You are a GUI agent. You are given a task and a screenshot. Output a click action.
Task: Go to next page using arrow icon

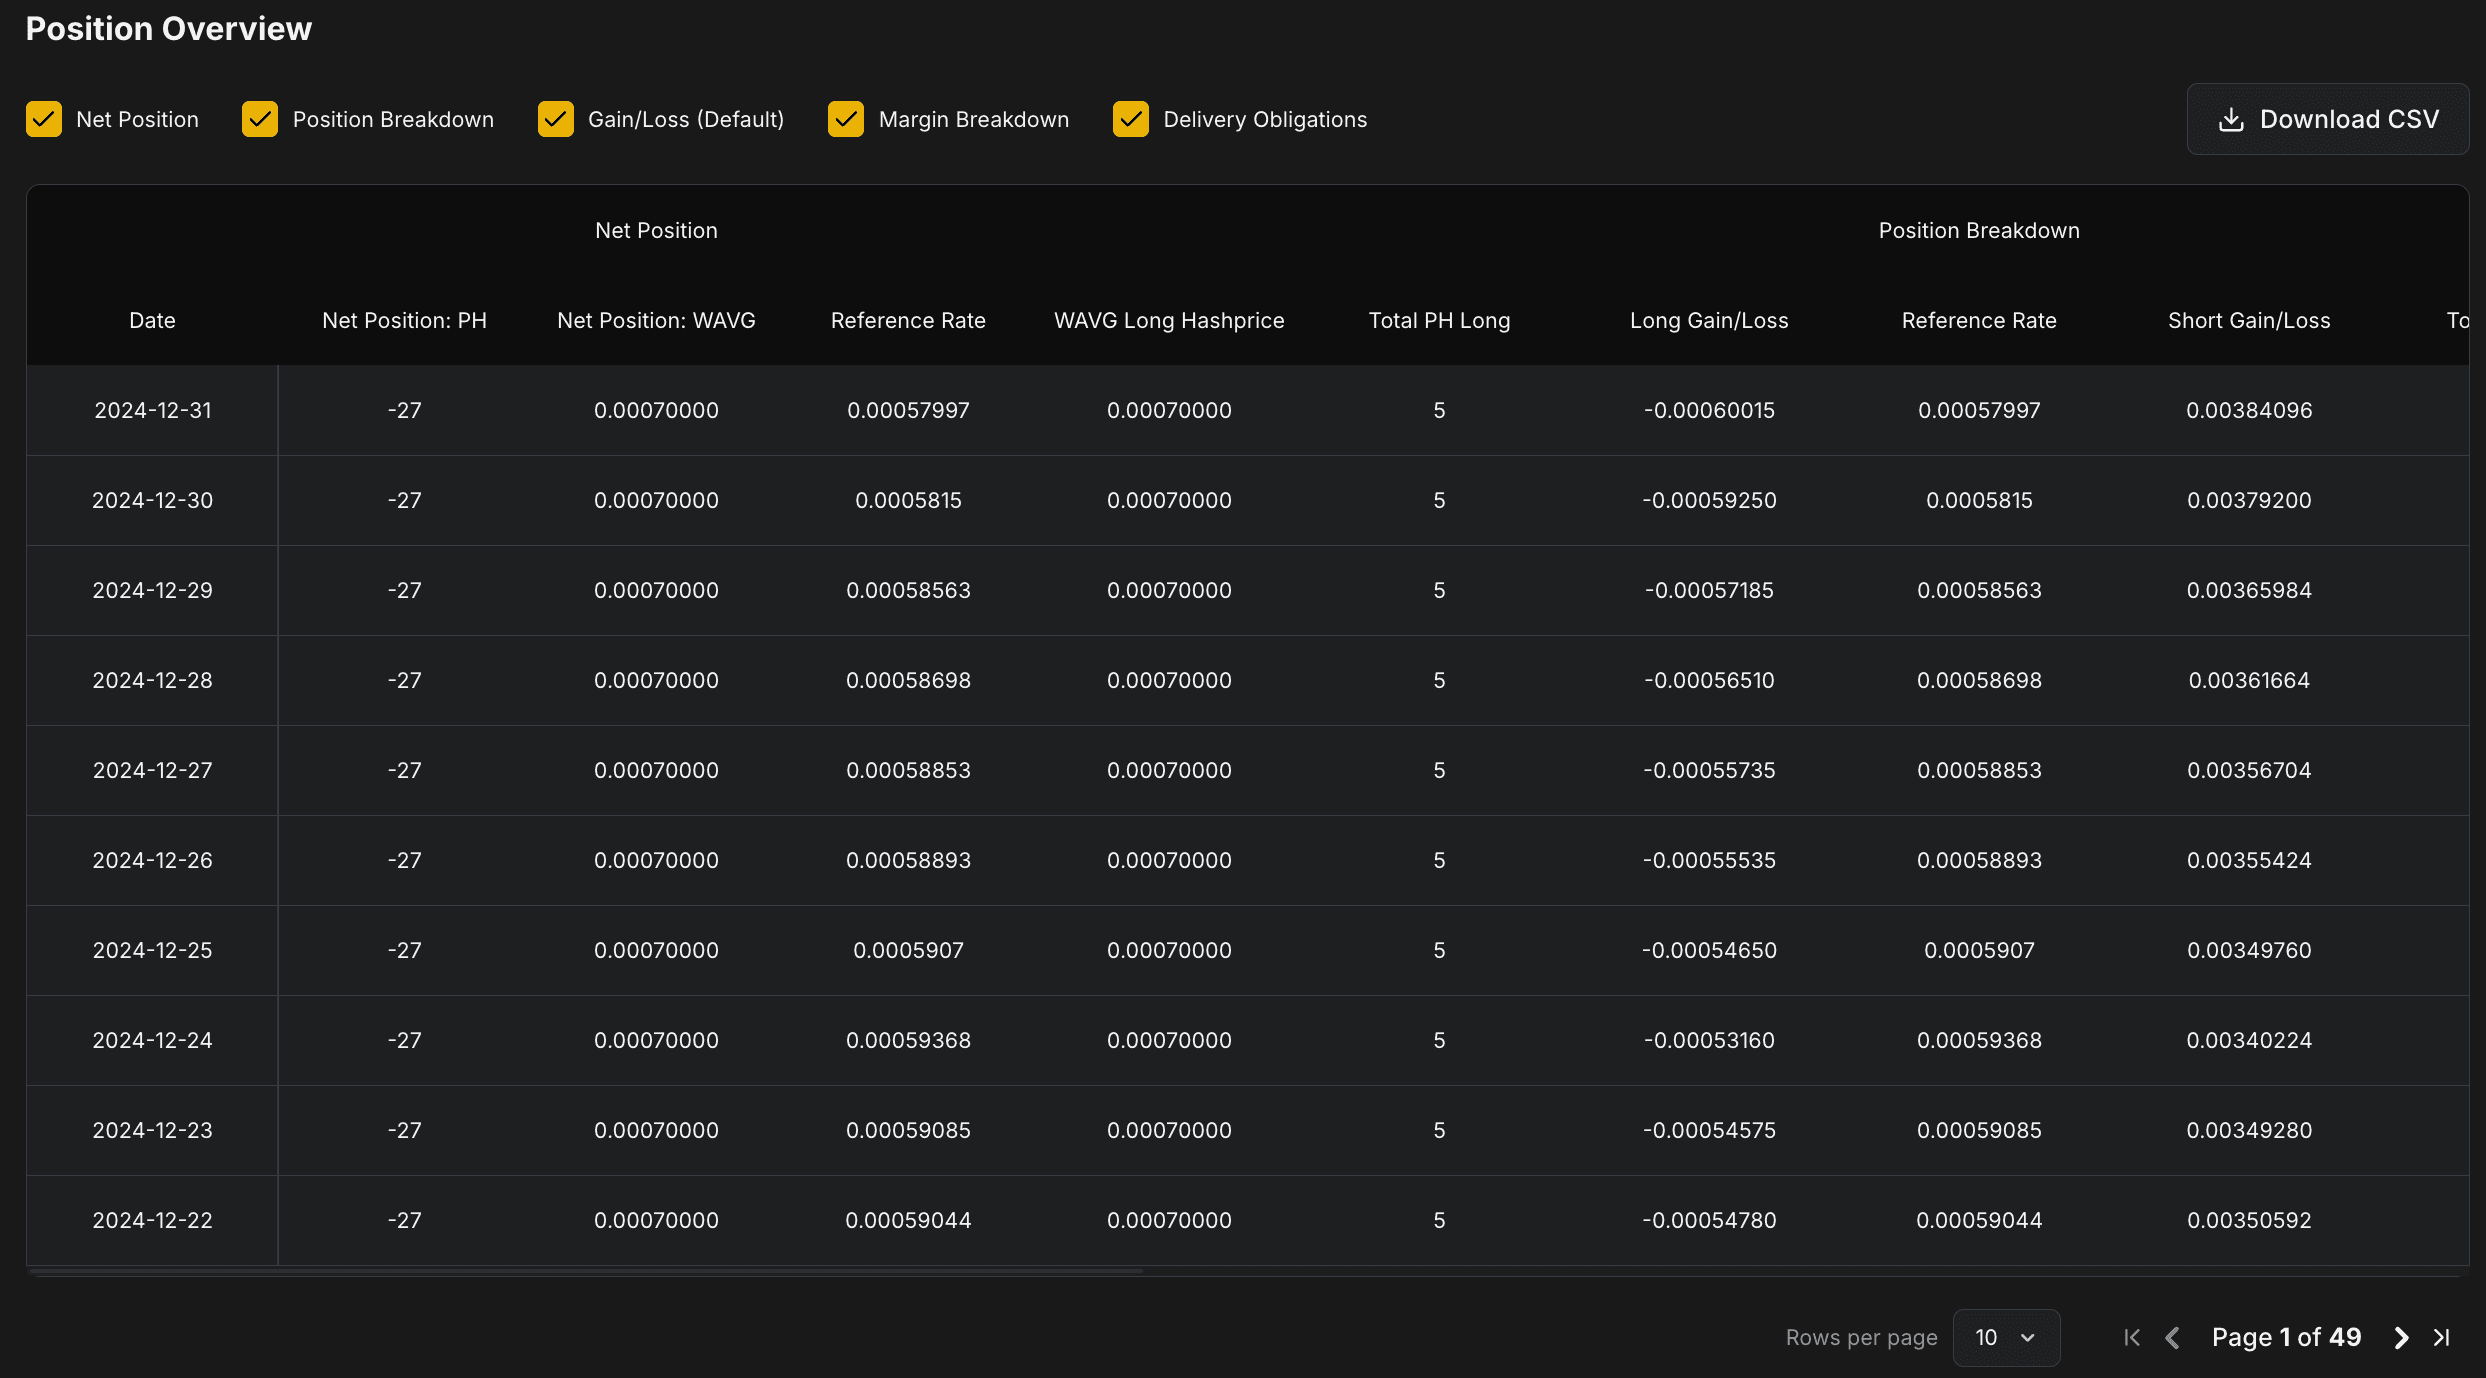point(2400,1337)
